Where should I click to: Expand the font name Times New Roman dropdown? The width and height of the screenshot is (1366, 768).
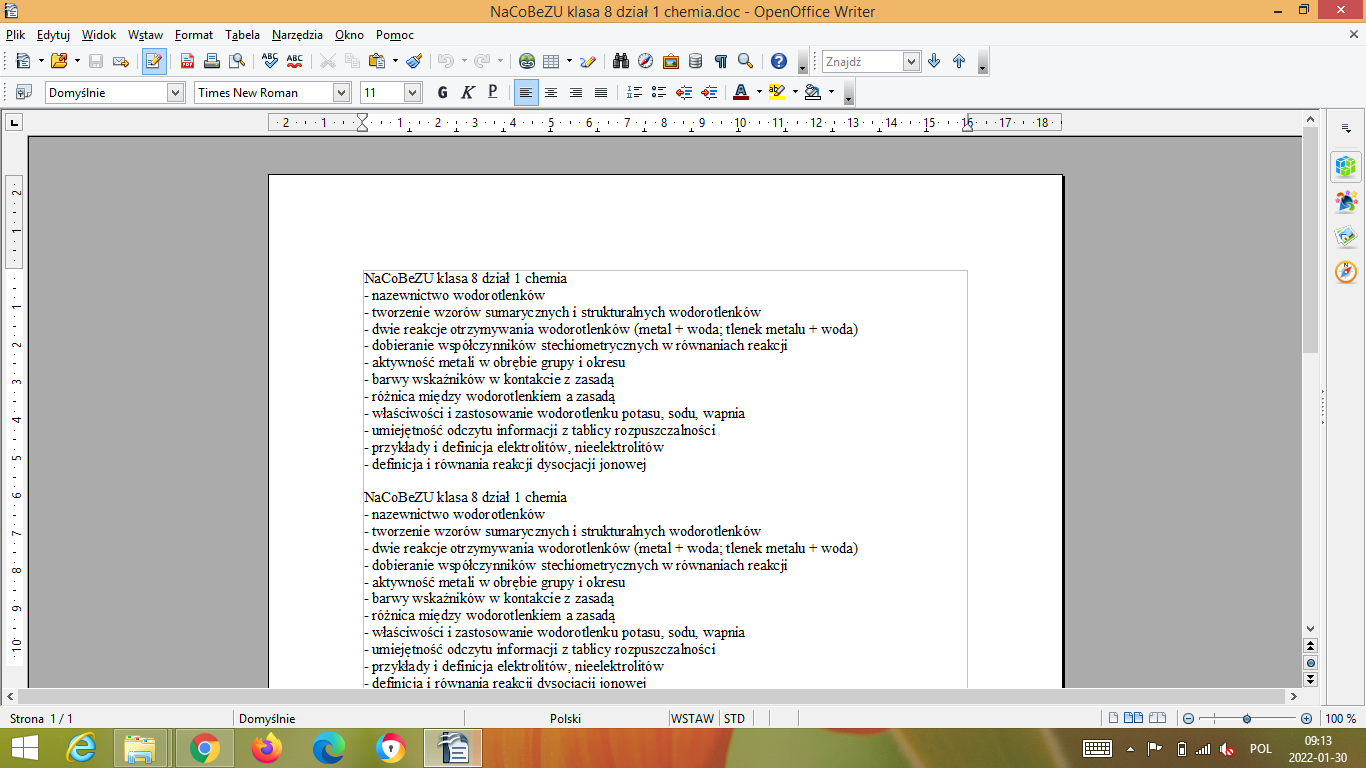(341, 92)
